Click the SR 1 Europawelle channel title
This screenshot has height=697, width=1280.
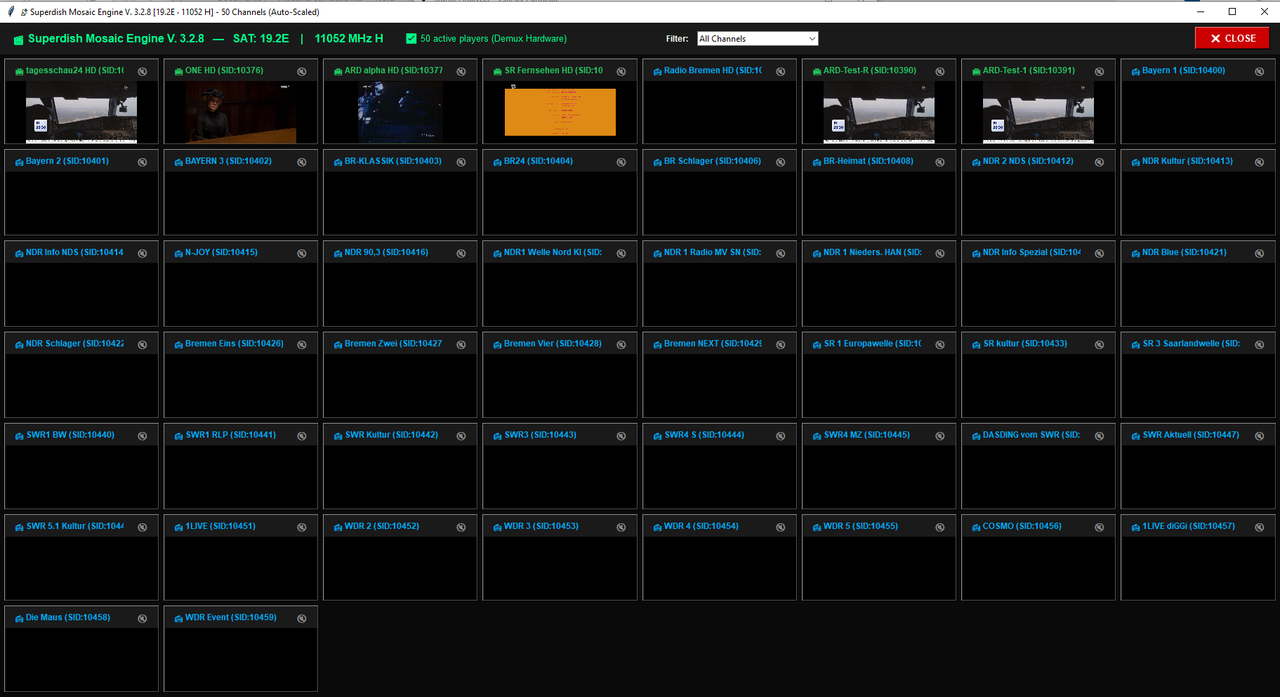coord(873,343)
